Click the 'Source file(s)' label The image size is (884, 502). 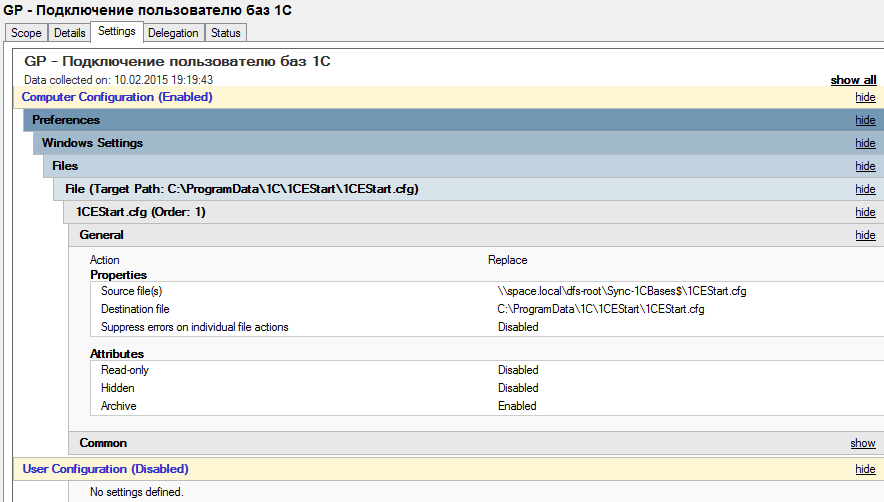click(131, 291)
